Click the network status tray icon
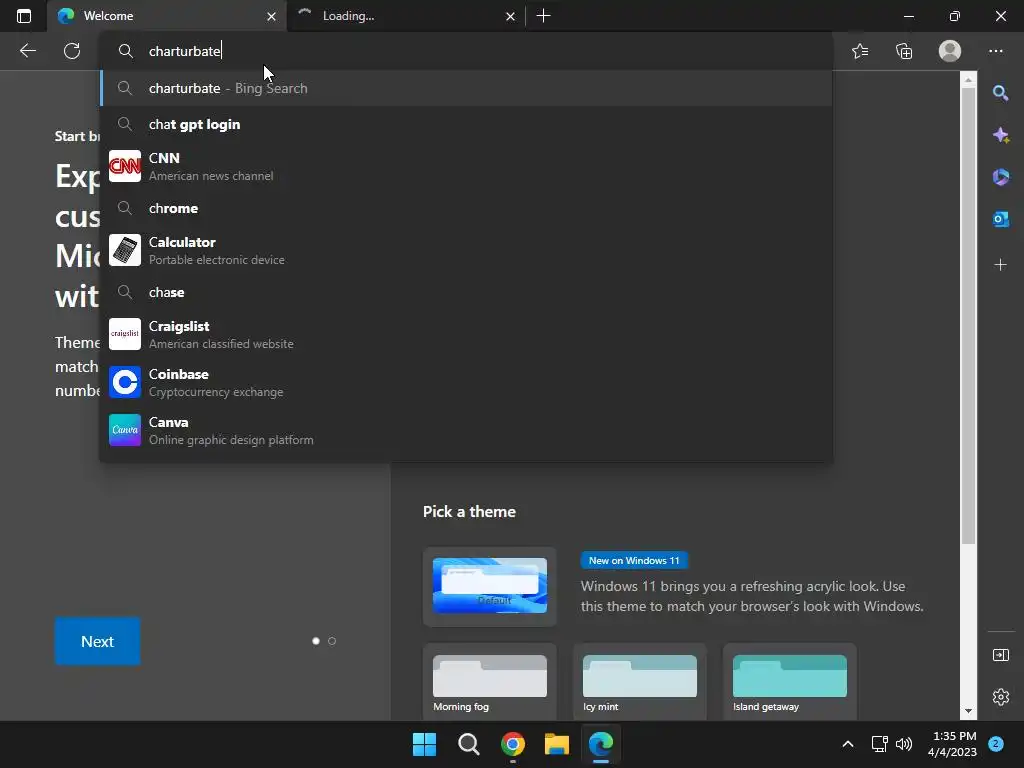This screenshot has height=768, width=1024. pos(880,744)
